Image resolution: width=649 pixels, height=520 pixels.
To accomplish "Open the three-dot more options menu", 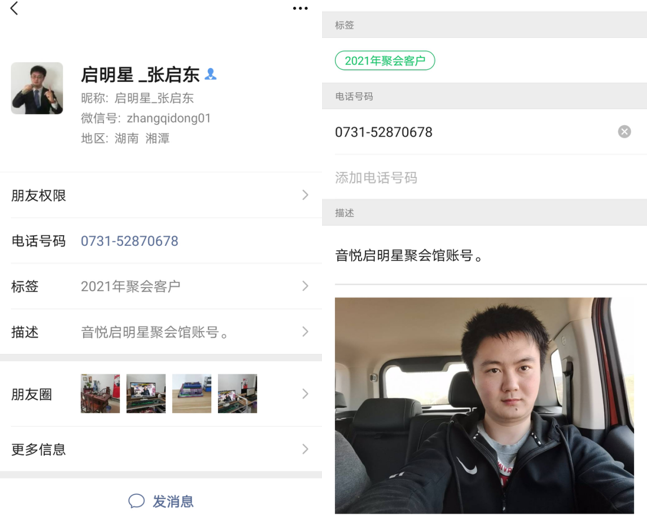I will [x=300, y=8].
